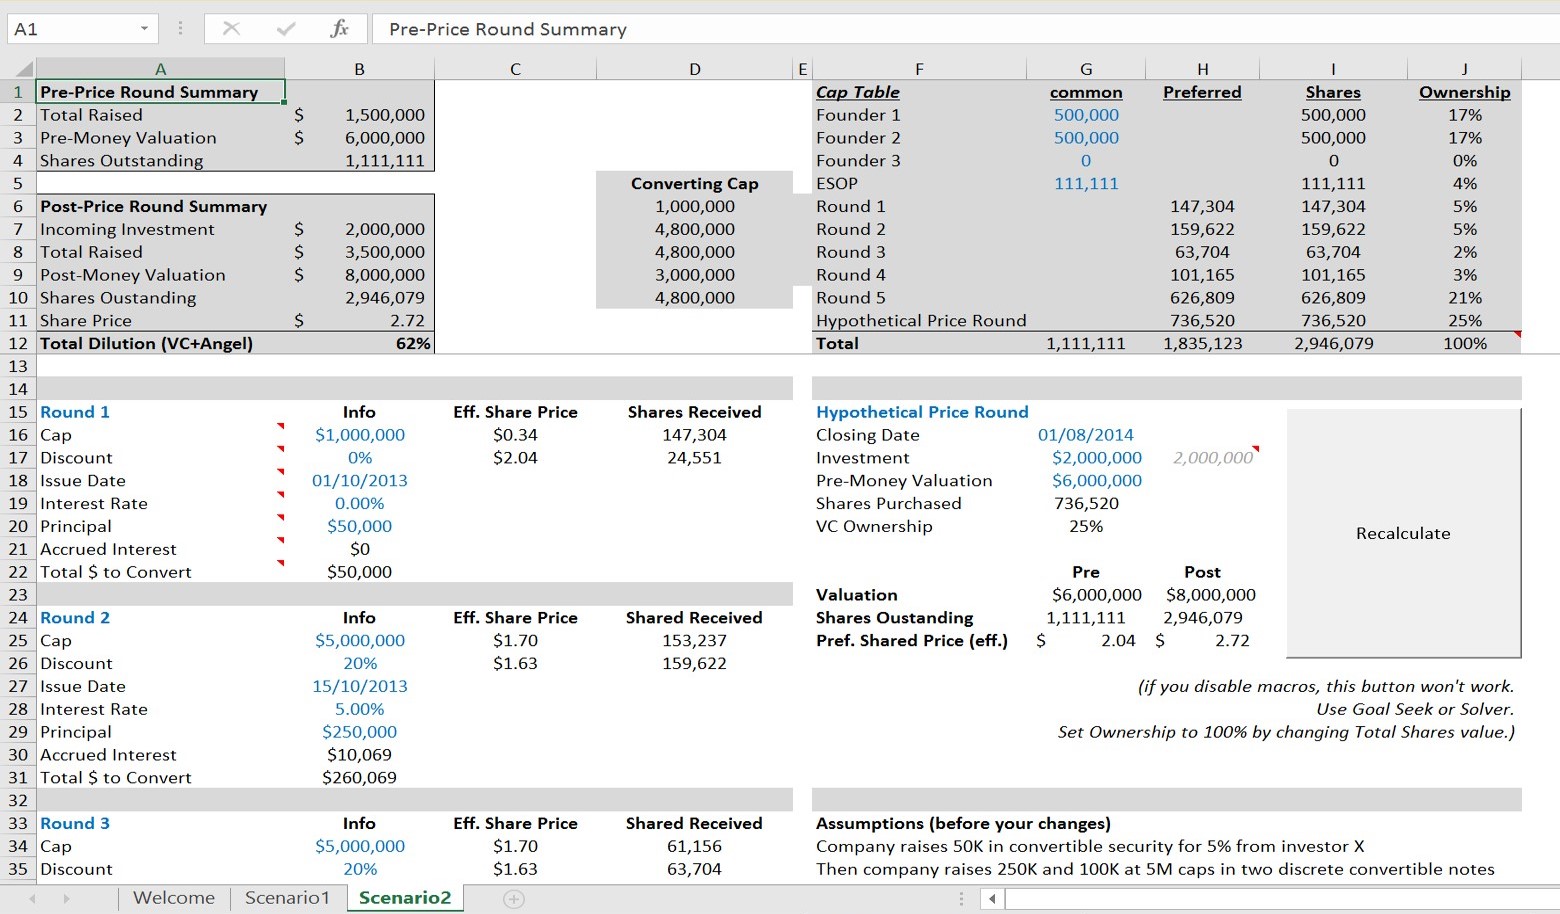The height and width of the screenshot is (914, 1560).
Task: Click the 'Round 1' section heading
Action: click(75, 412)
